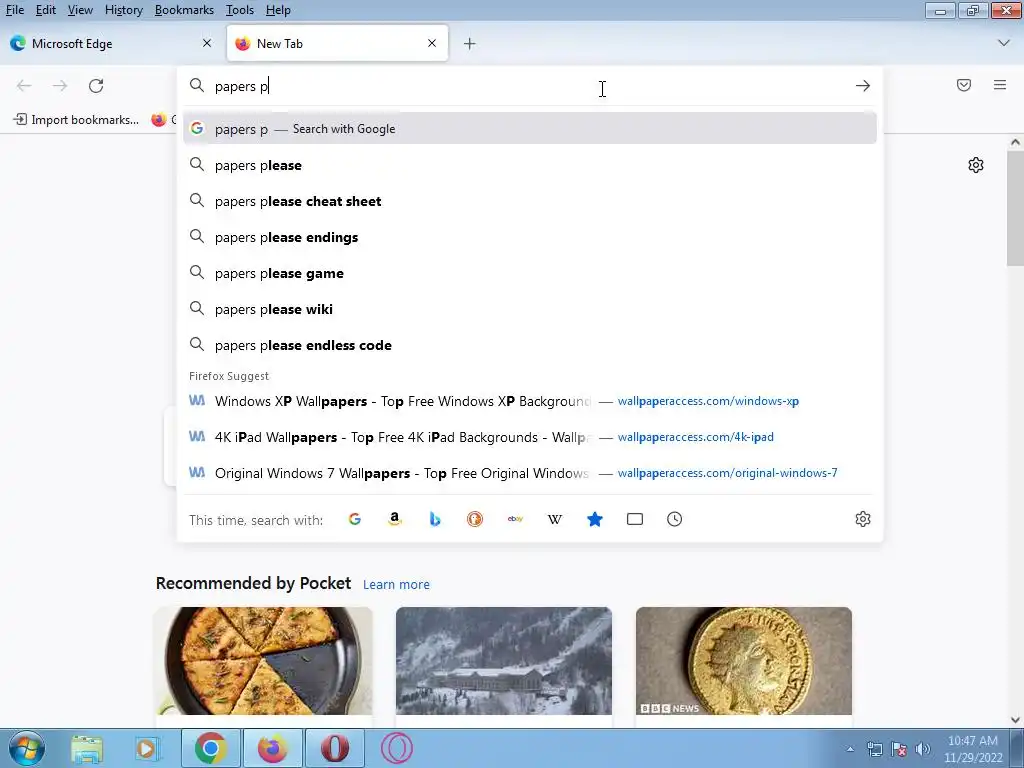Image resolution: width=1024 pixels, height=768 pixels.
Task: Open the BBC News gold coin story
Action: point(744,660)
